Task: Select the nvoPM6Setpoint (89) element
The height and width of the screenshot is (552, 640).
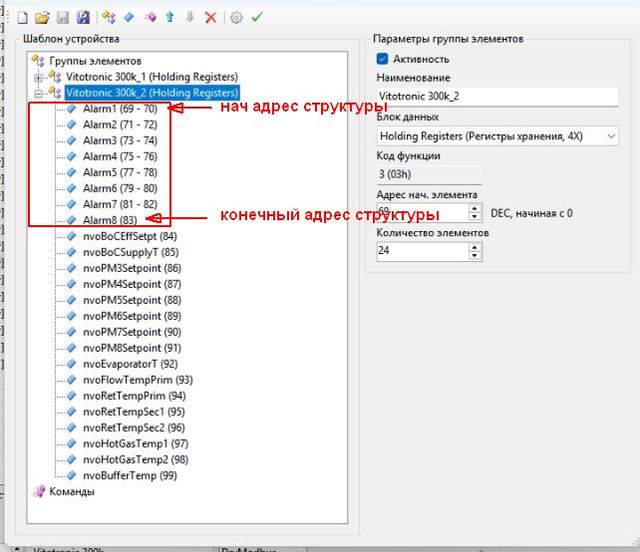Action: coord(132,316)
